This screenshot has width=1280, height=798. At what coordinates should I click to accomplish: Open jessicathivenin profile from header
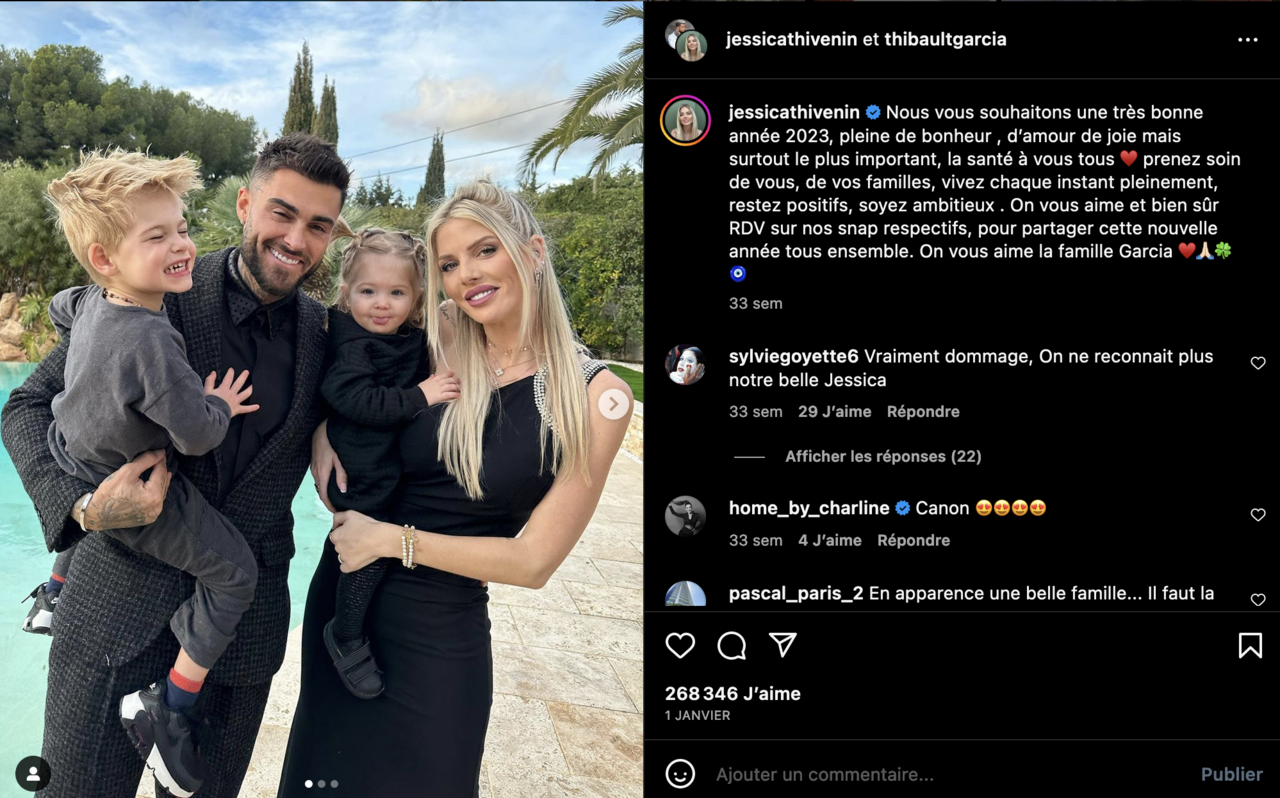pyautogui.click(x=792, y=39)
